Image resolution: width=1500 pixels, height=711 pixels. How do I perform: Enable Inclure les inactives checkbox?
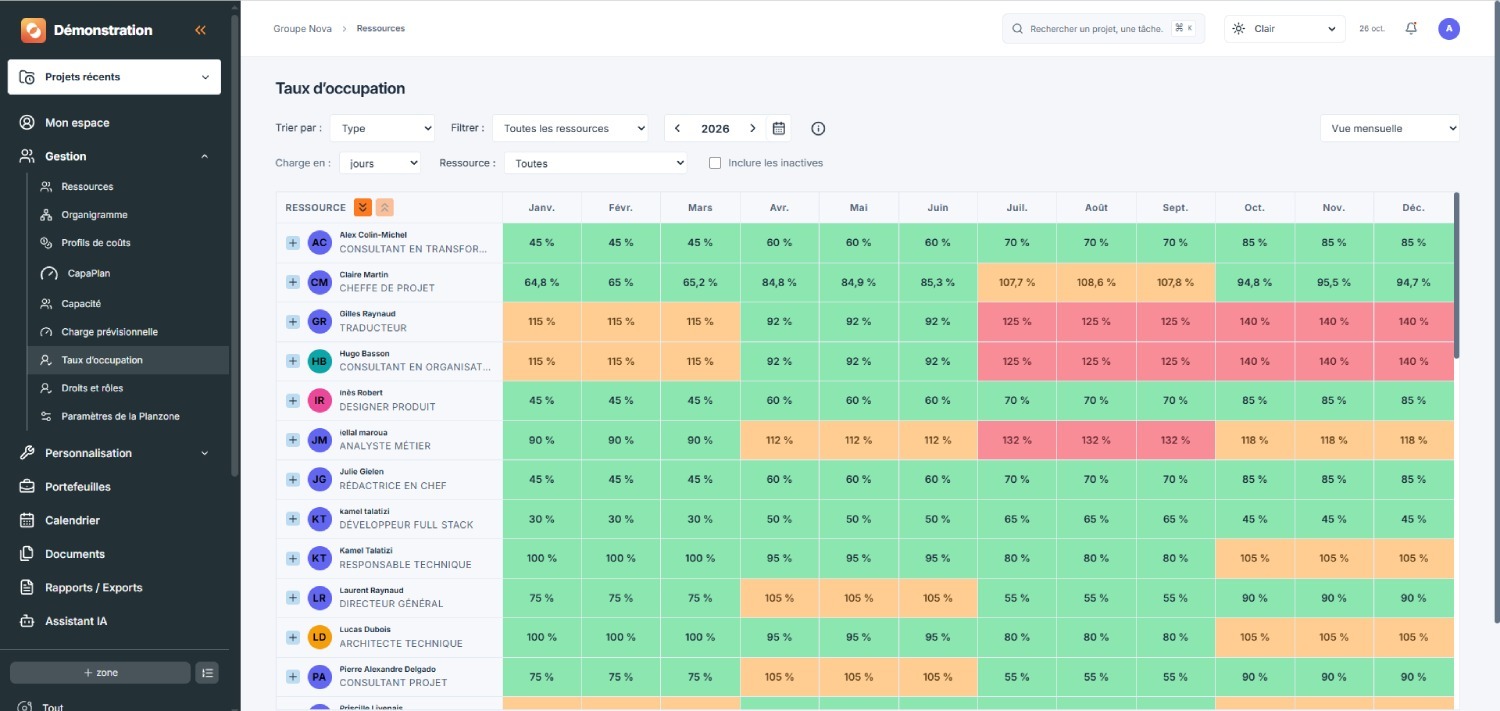pyautogui.click(x=715, y=163)
